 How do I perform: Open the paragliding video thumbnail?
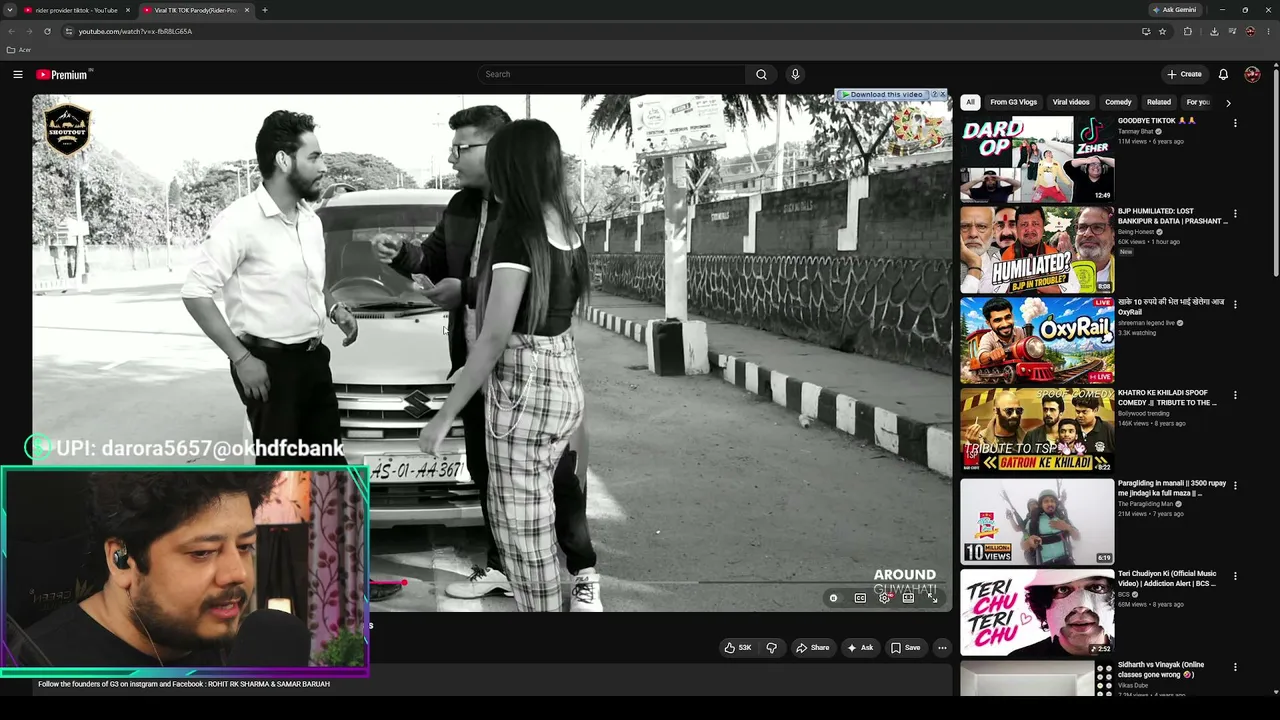(x=1037, y=521)
